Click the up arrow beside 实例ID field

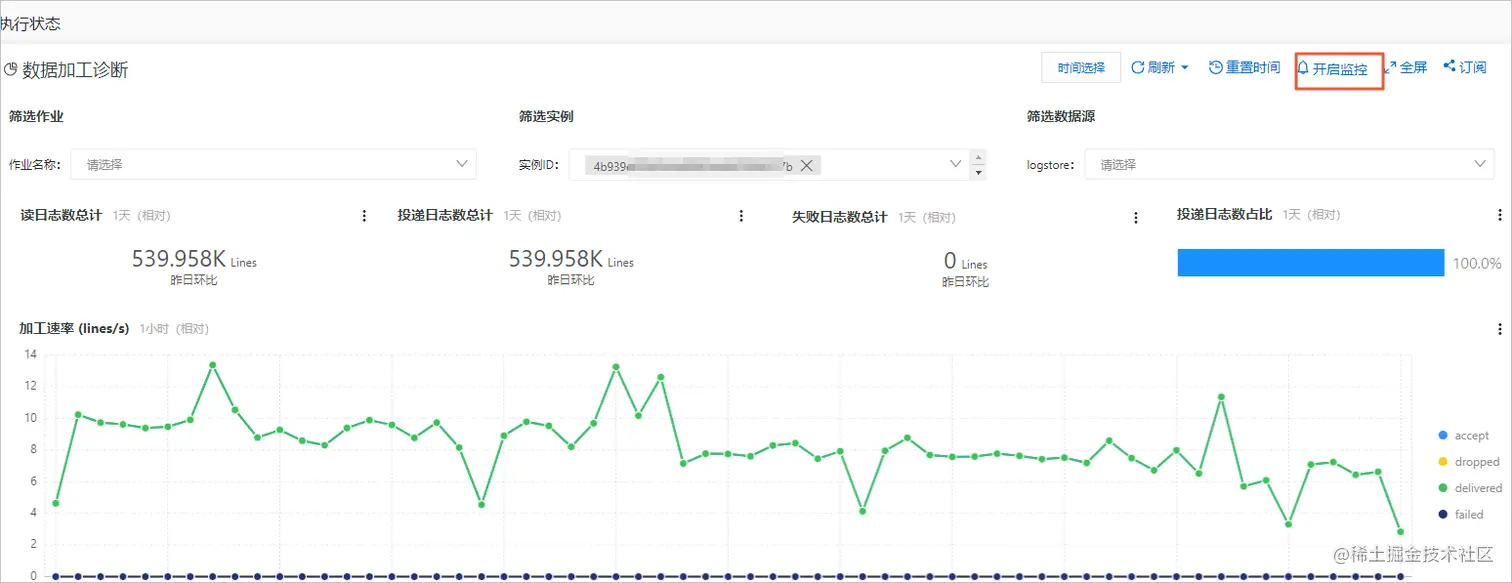[x=978, y=156]
